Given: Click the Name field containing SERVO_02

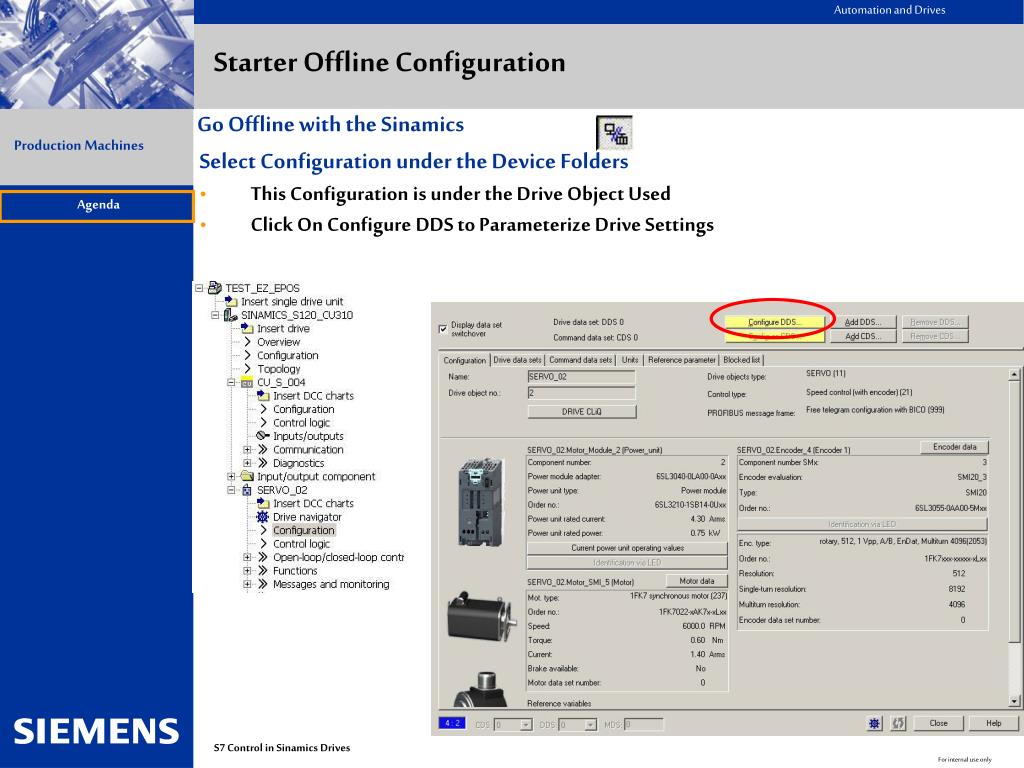Looking at the screenshot, I should click(x=581, y=377).
